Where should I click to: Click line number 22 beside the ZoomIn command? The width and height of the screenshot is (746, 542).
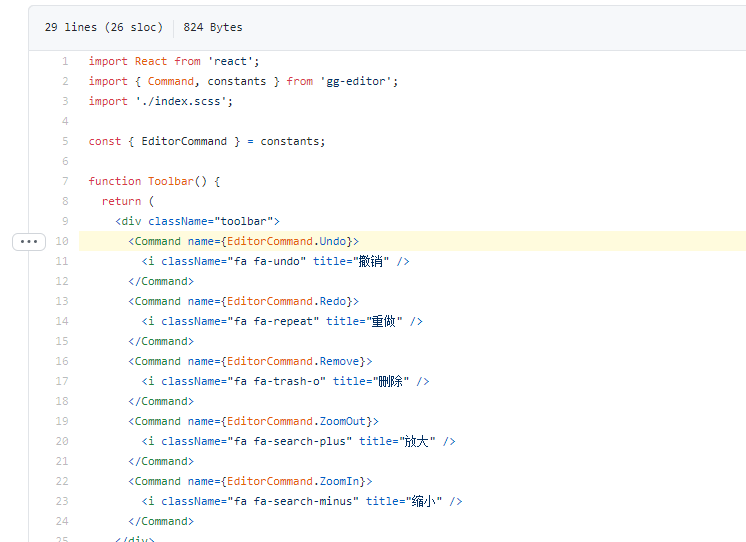pyautogui.click(x=62, y=481)
